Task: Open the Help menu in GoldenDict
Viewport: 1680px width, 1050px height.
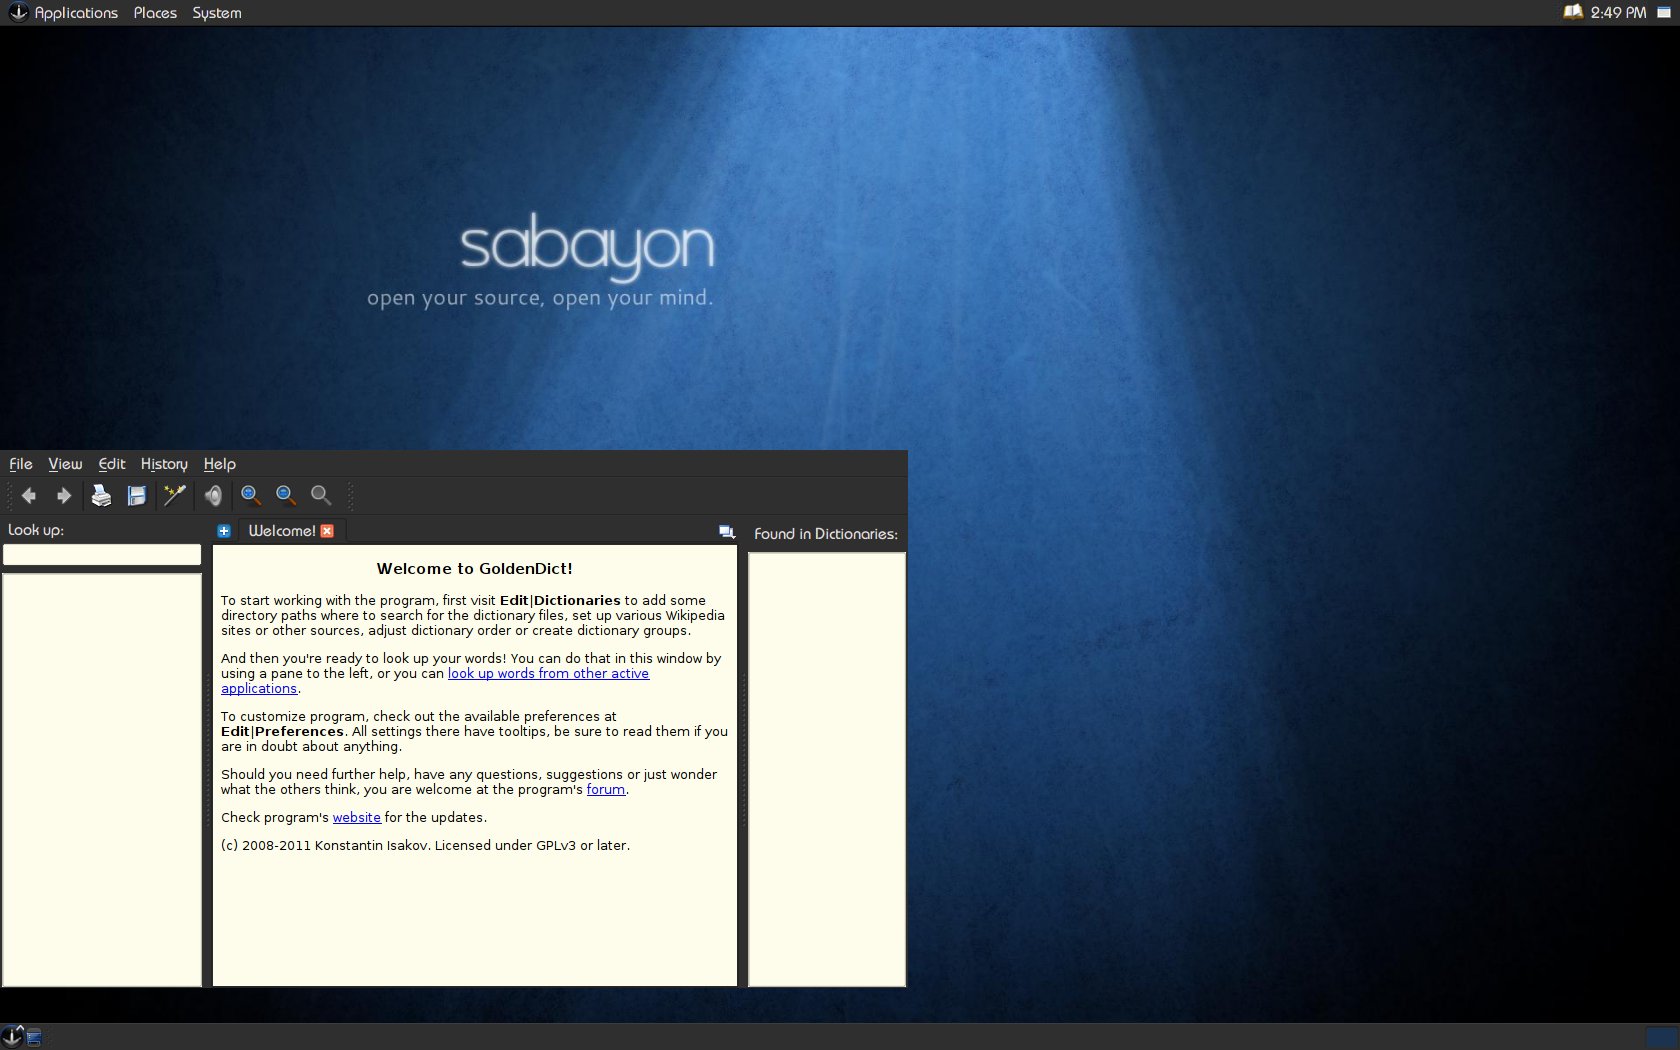Action: tap(220, 464)
